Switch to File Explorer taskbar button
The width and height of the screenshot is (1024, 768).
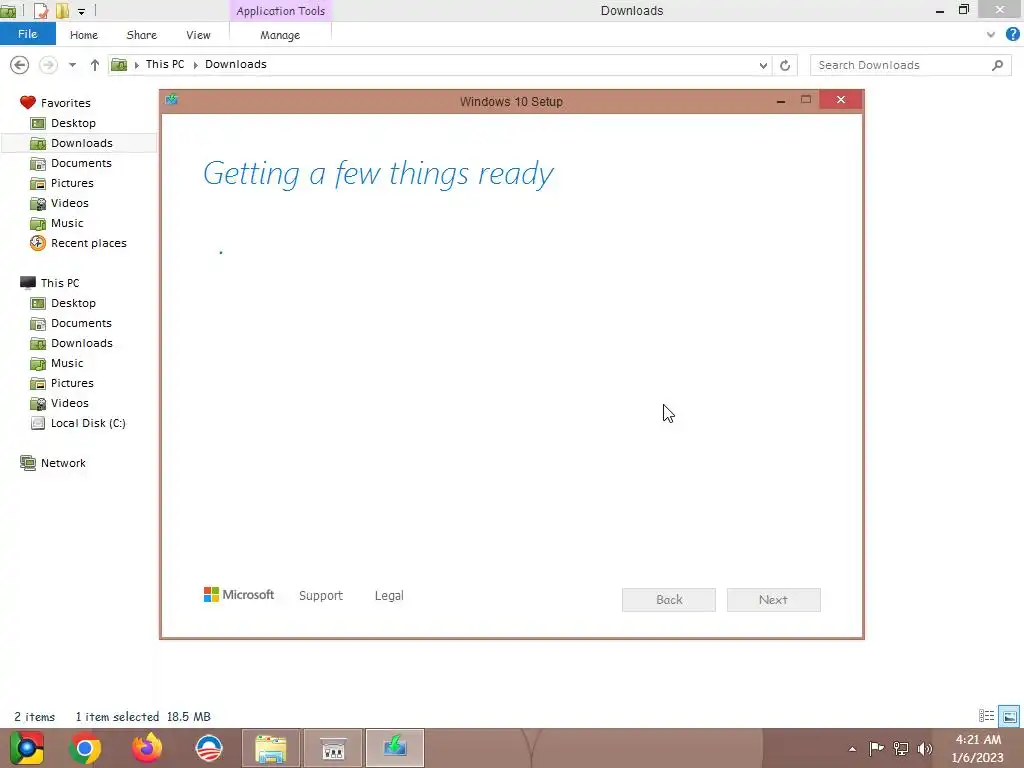tap(271, 748)
